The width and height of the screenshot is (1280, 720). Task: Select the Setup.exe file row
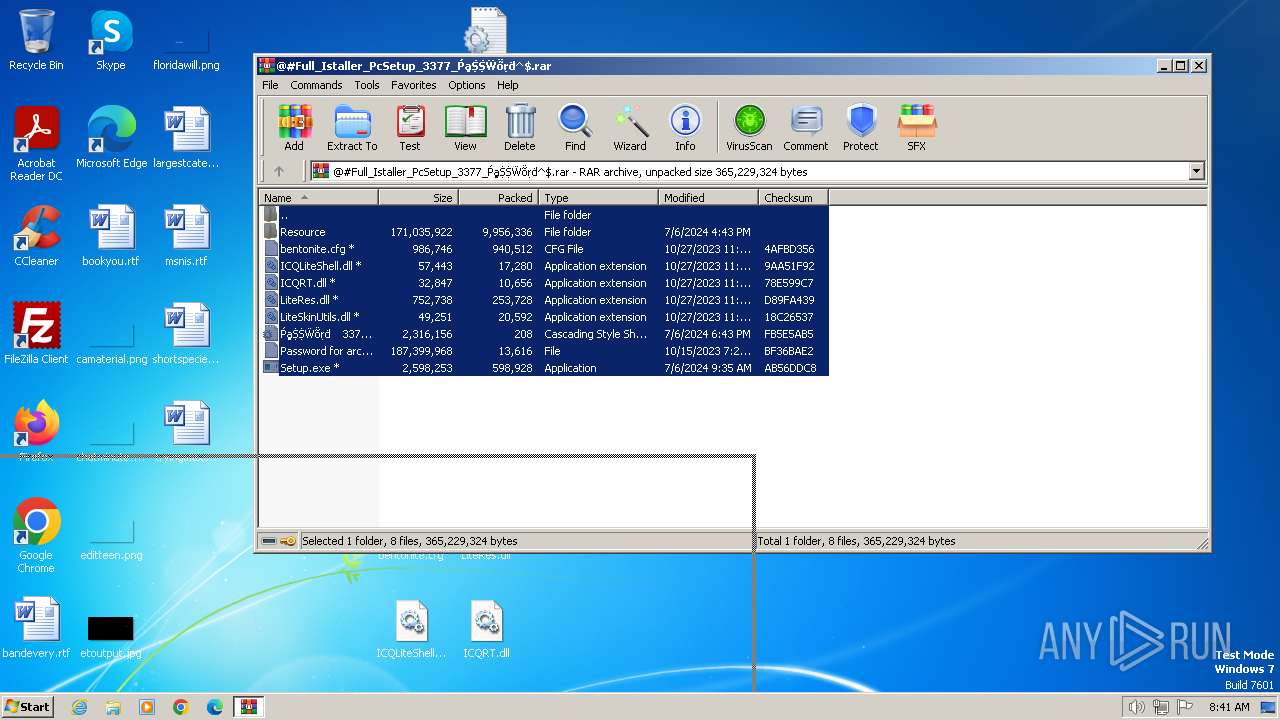click(545, 368)
